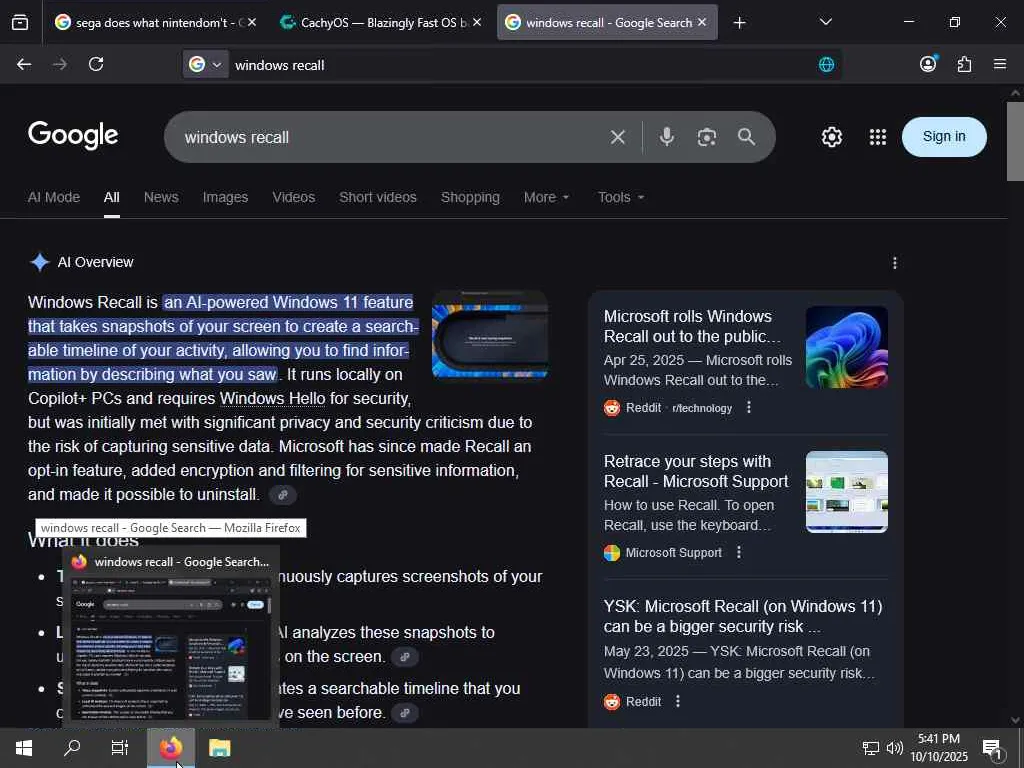
Task: Open AI Overview three-dot options
Action: (895, 263)
